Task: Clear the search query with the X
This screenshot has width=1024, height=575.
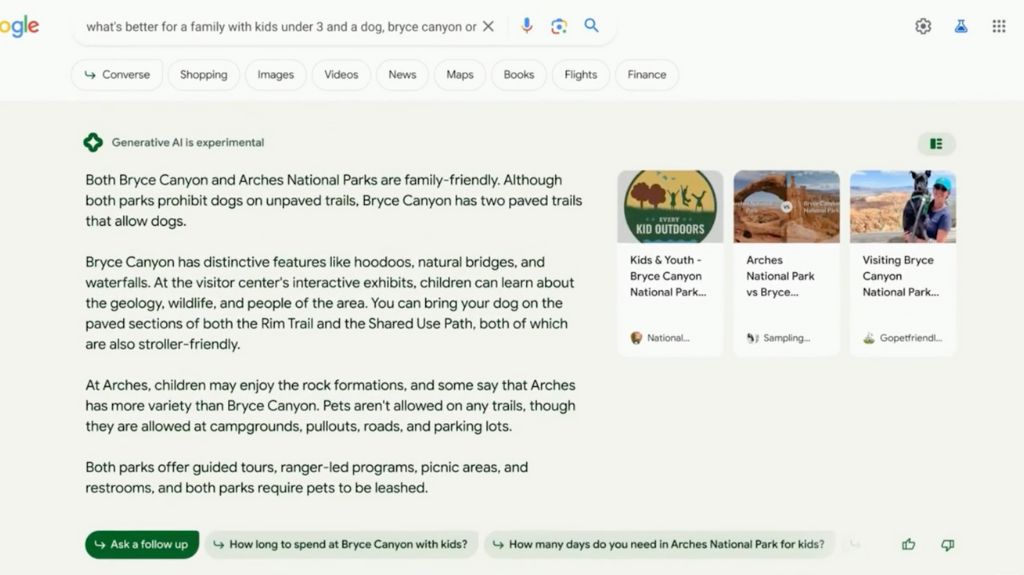Action: pyautogui.click(x=488, y=27)
